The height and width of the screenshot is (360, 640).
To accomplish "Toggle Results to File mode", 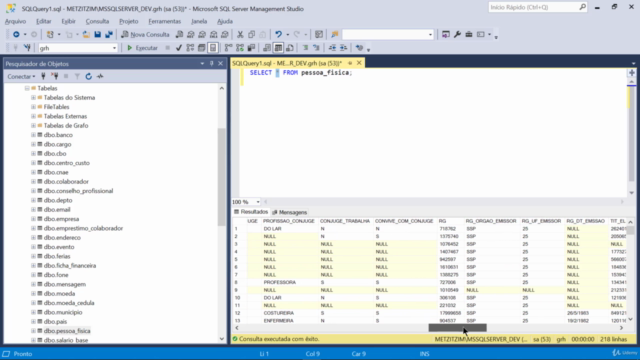I will coord(290,48).
